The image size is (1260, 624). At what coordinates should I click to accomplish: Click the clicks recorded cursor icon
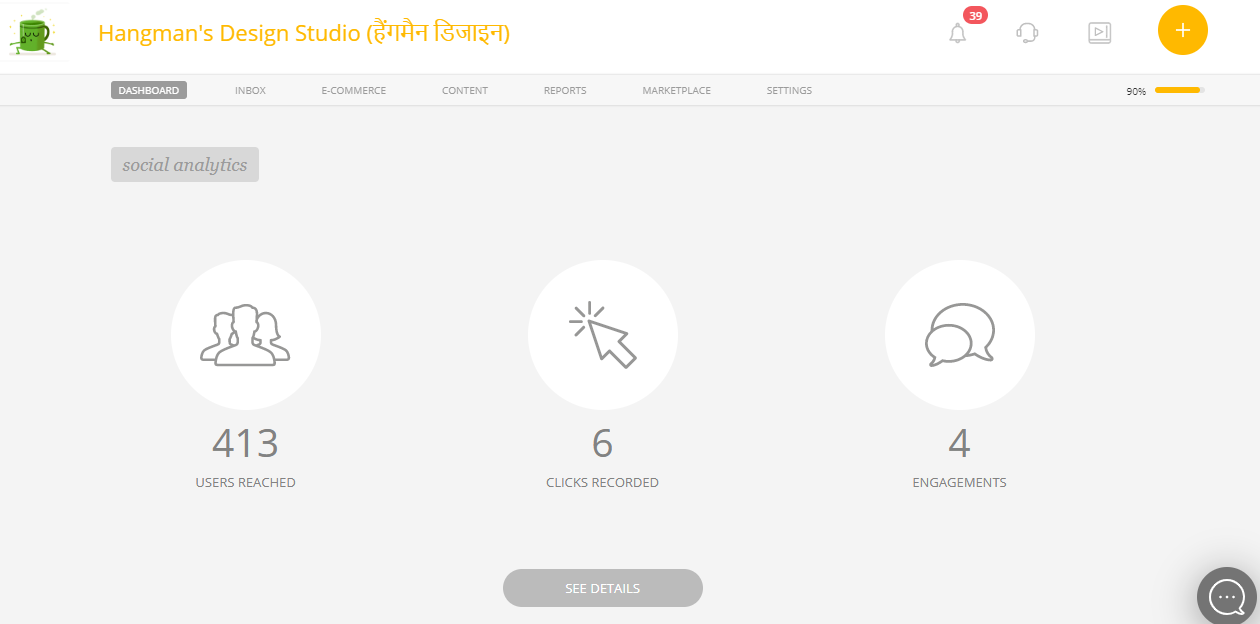[603, 335]
